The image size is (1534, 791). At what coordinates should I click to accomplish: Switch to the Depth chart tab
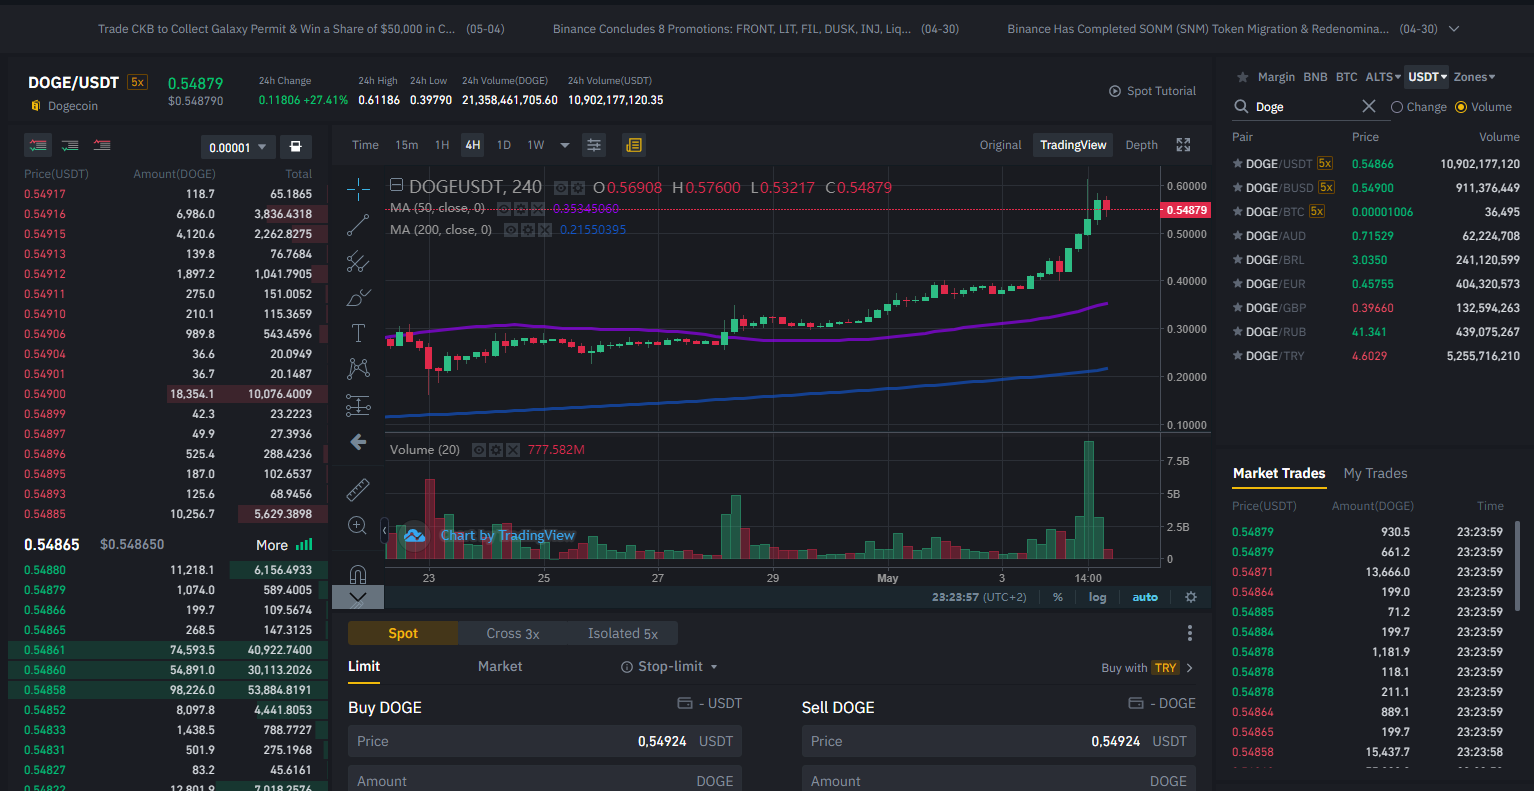(x=1141, y=145)
